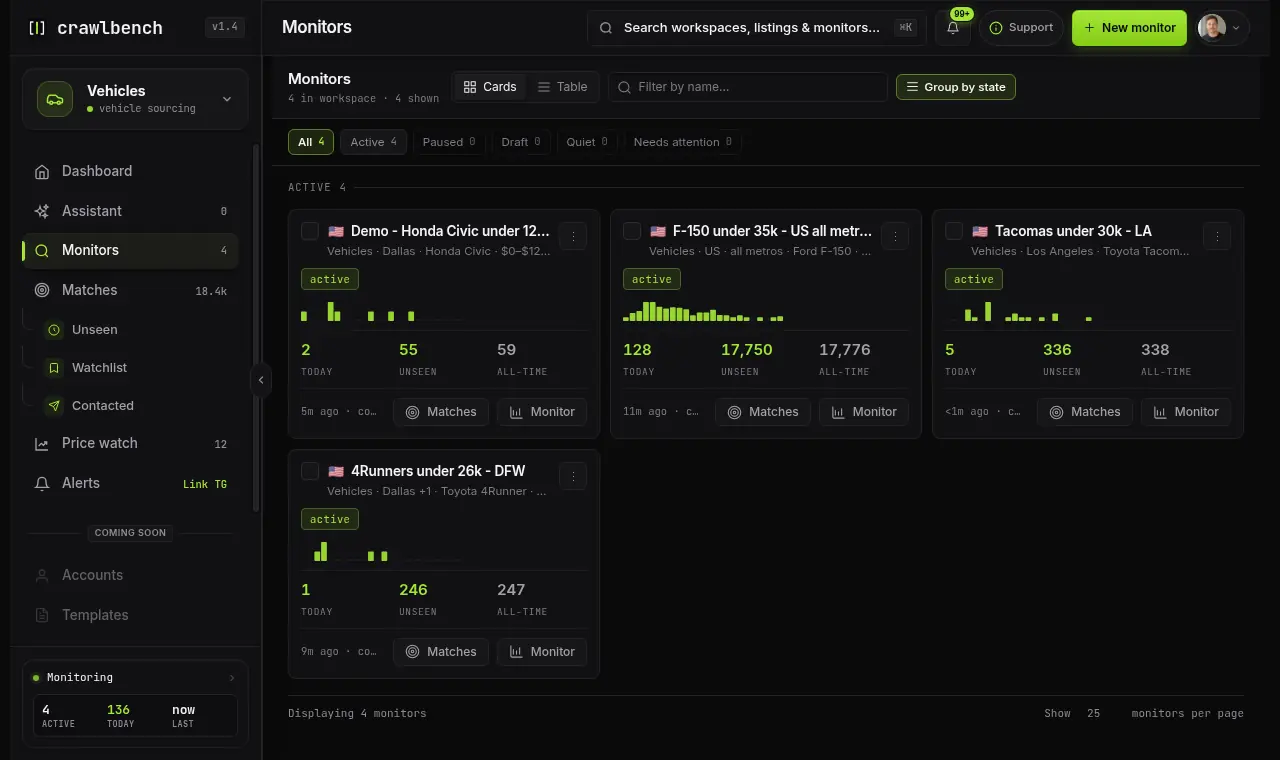
Task: Click the Support button
Action: [1021, 28]
